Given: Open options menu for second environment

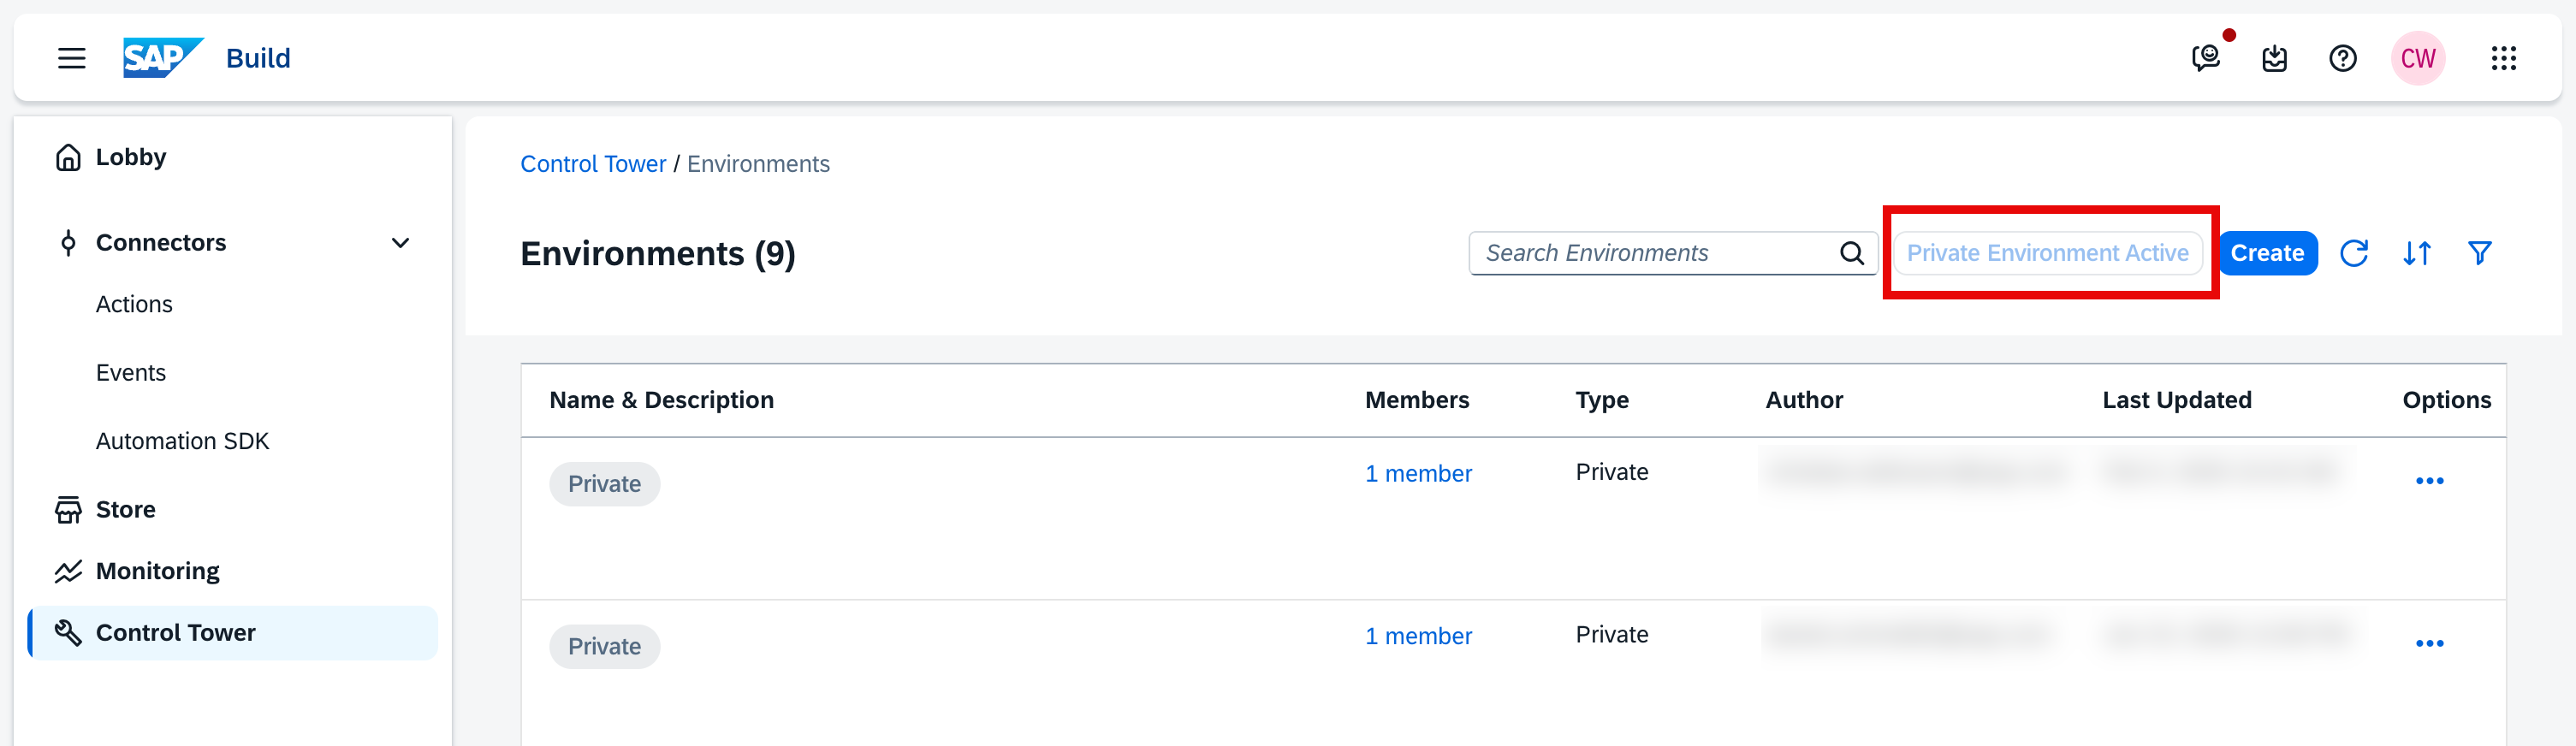Looking at the screenshot, I should click(2429, 643).
